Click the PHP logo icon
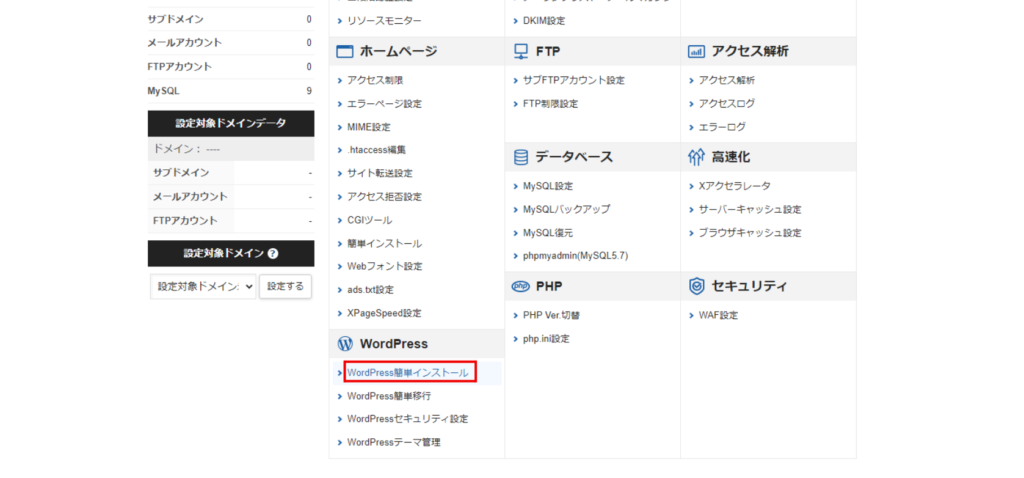This screenshot has width=1024, height=478. (x=520, y=286)
